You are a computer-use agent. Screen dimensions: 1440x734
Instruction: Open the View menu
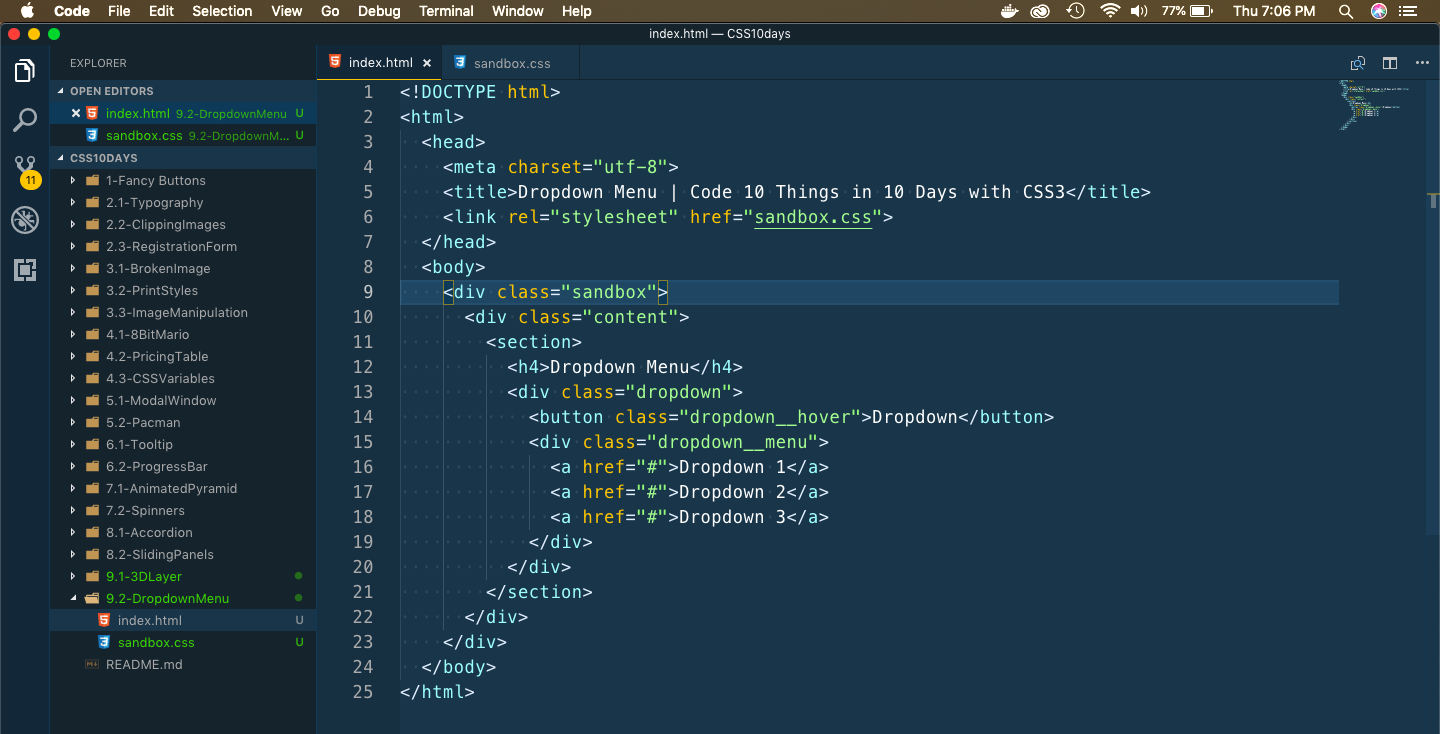point(286,11)
